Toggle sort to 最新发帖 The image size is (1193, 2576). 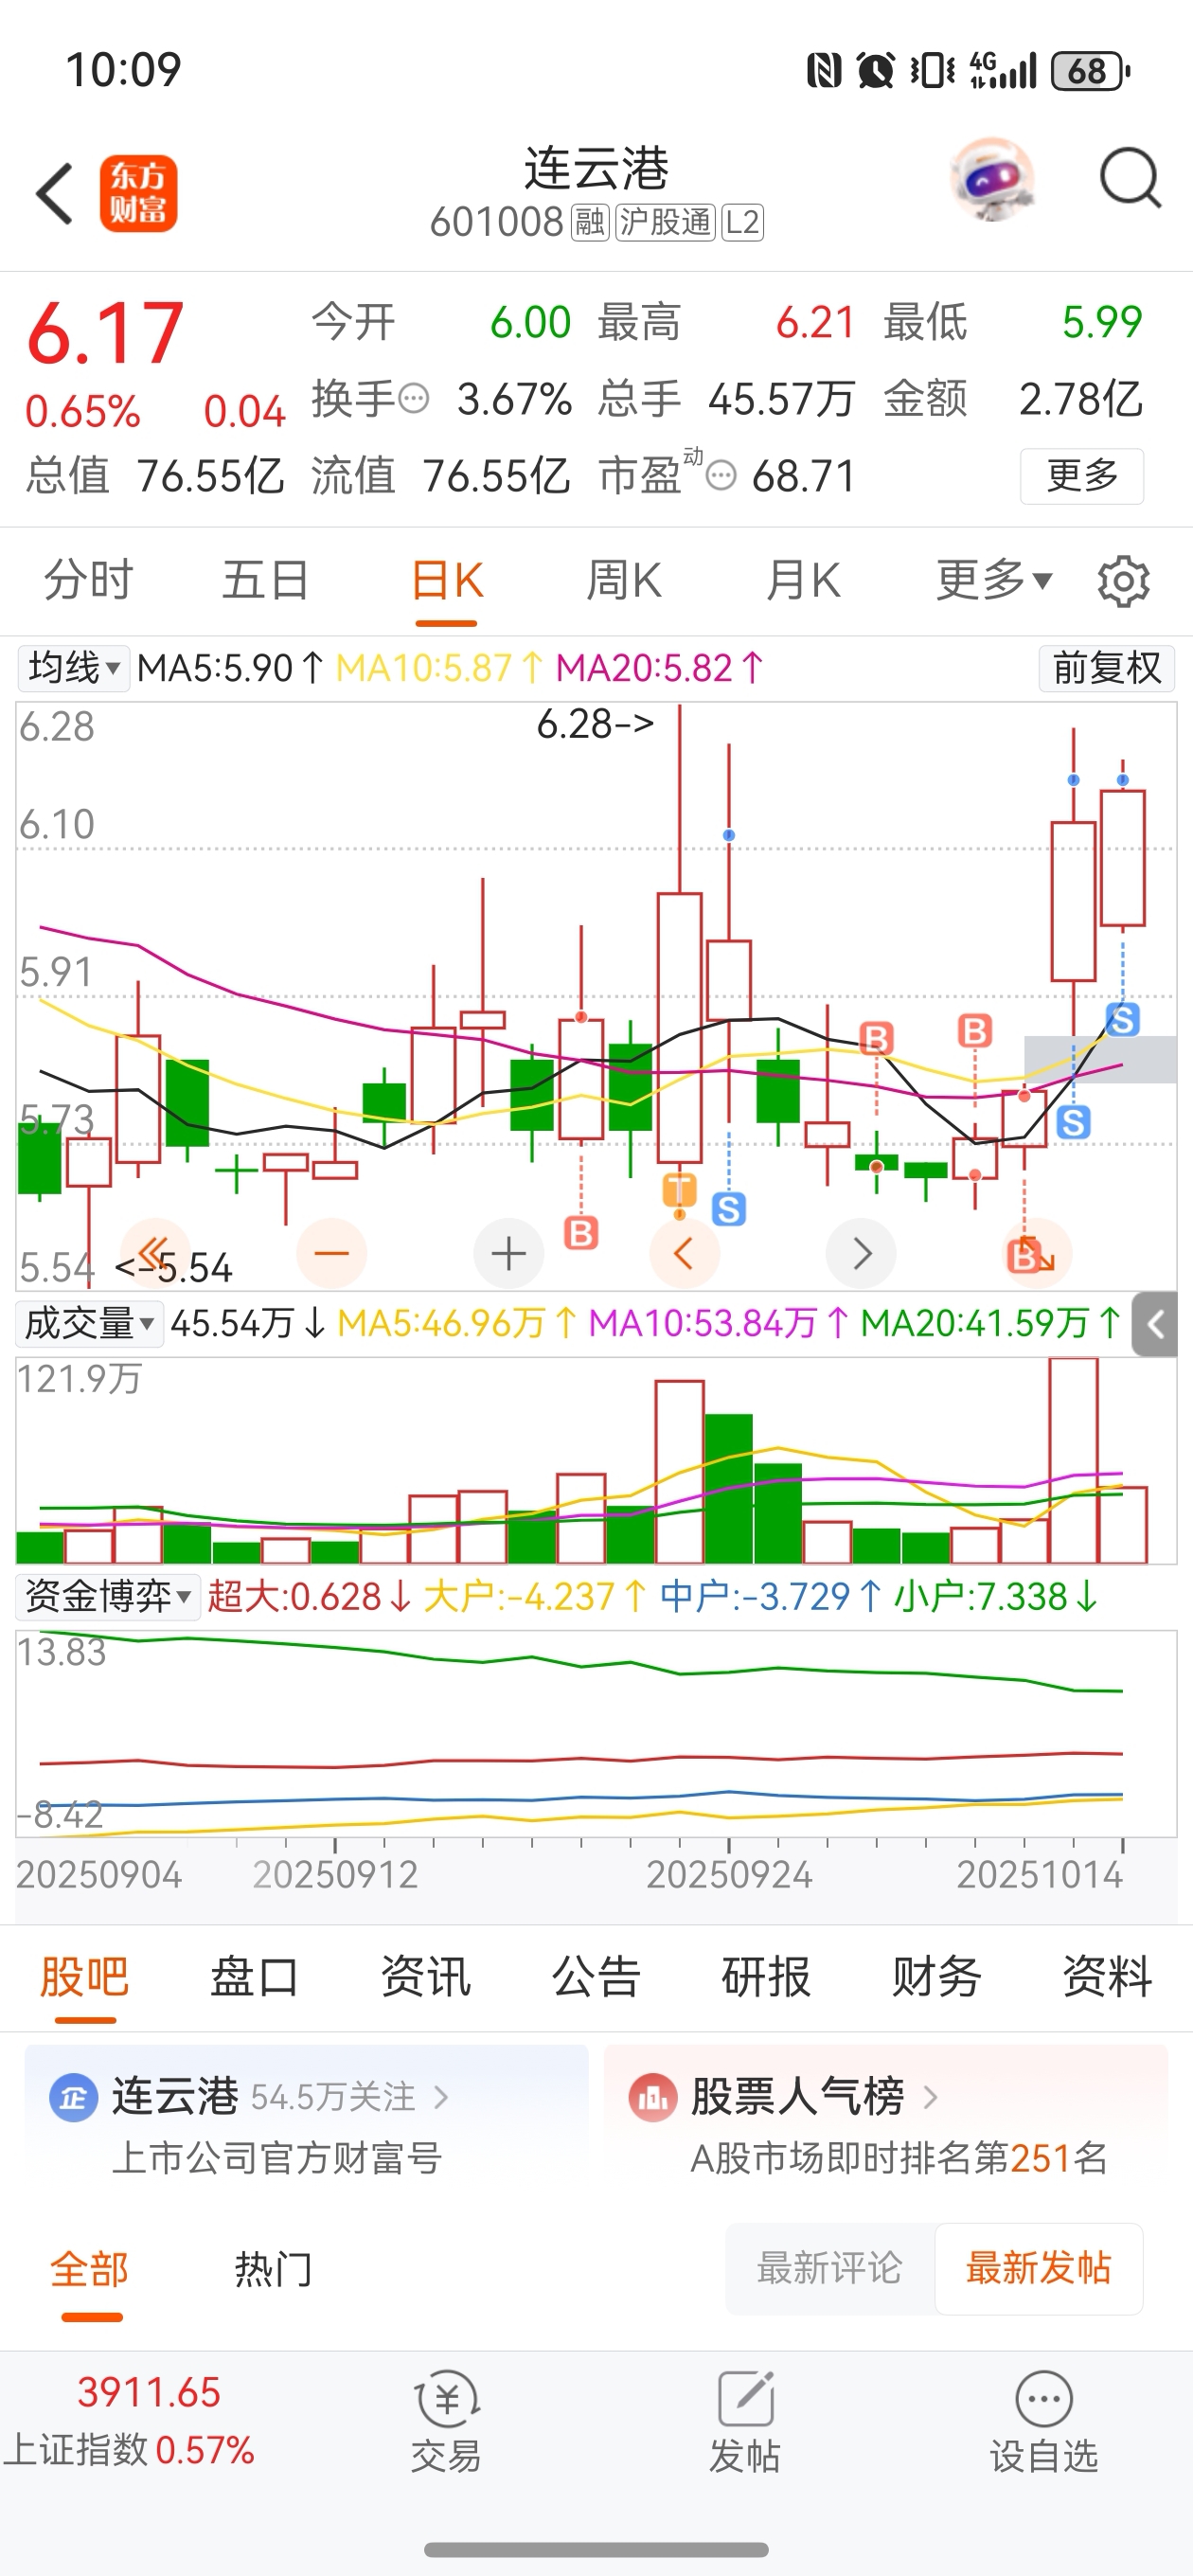(1039, 2268)
